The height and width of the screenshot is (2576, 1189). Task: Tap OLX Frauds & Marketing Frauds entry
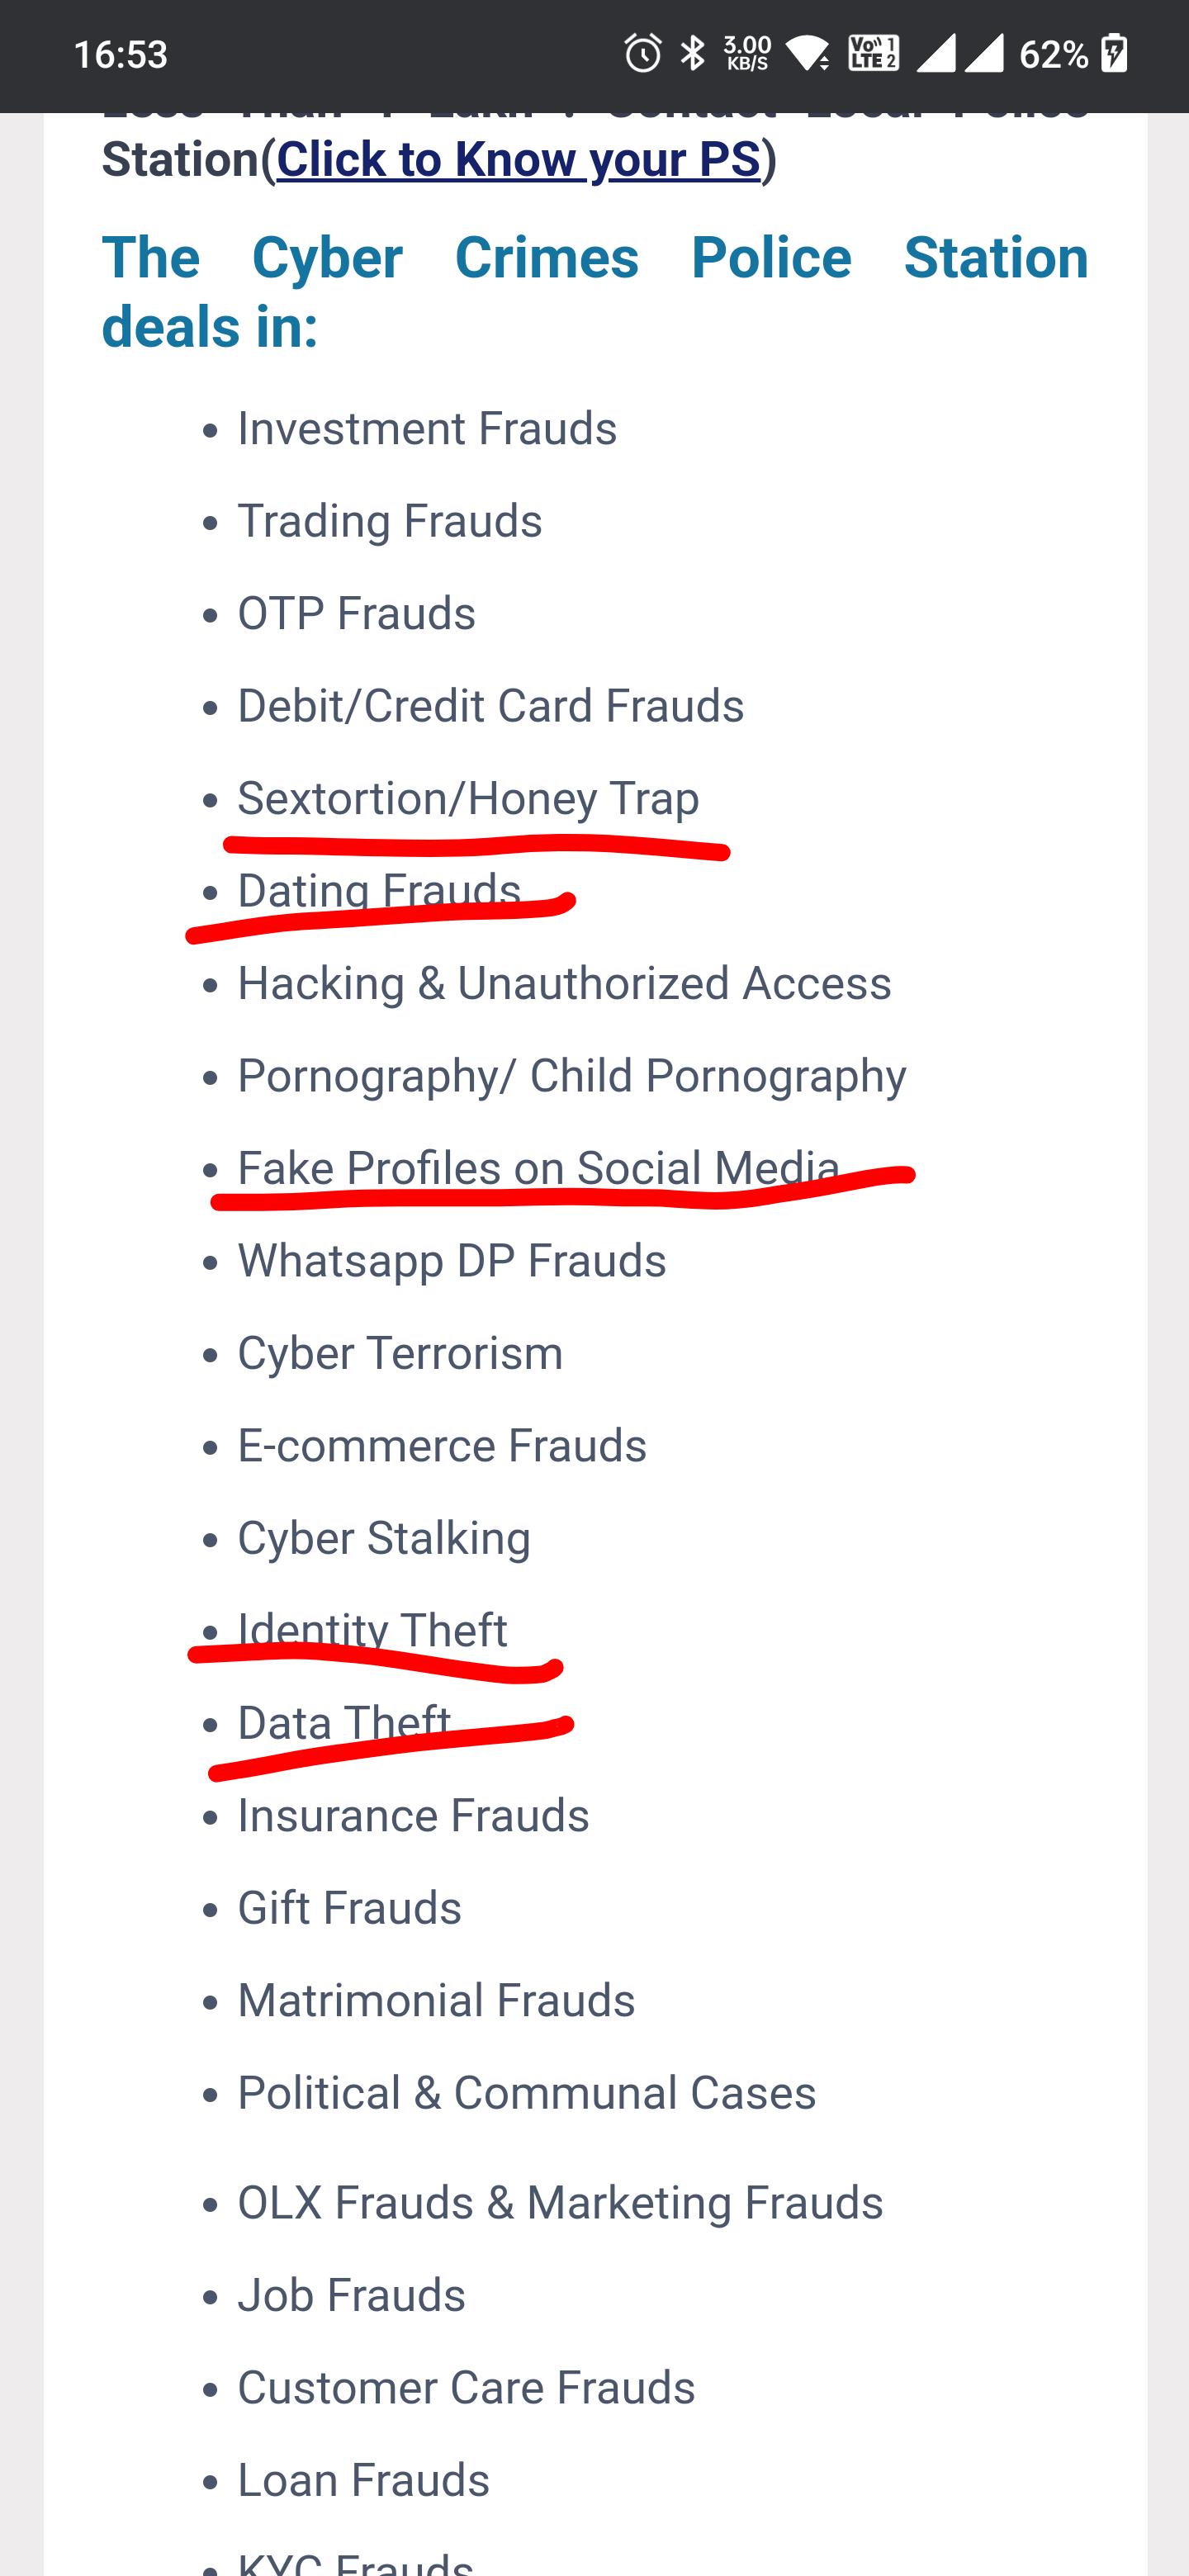[560, 2202]
